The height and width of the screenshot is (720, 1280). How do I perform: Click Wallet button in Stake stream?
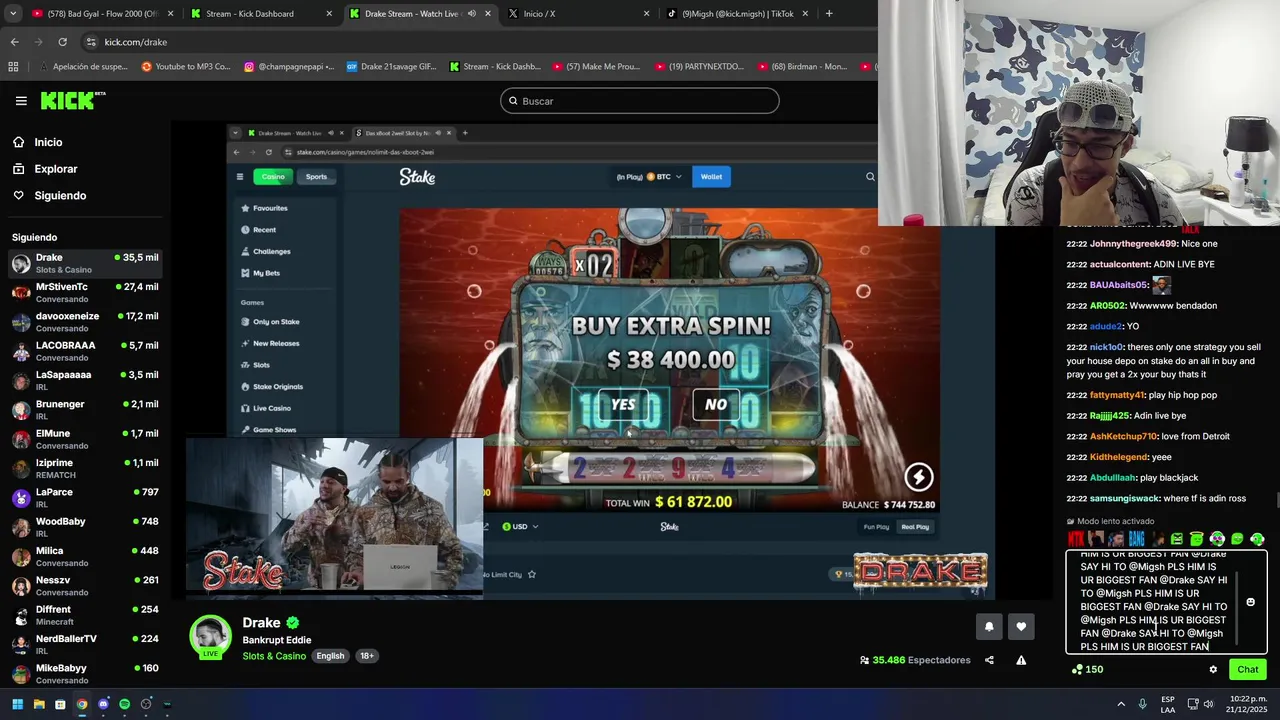(x=711, y=177)
